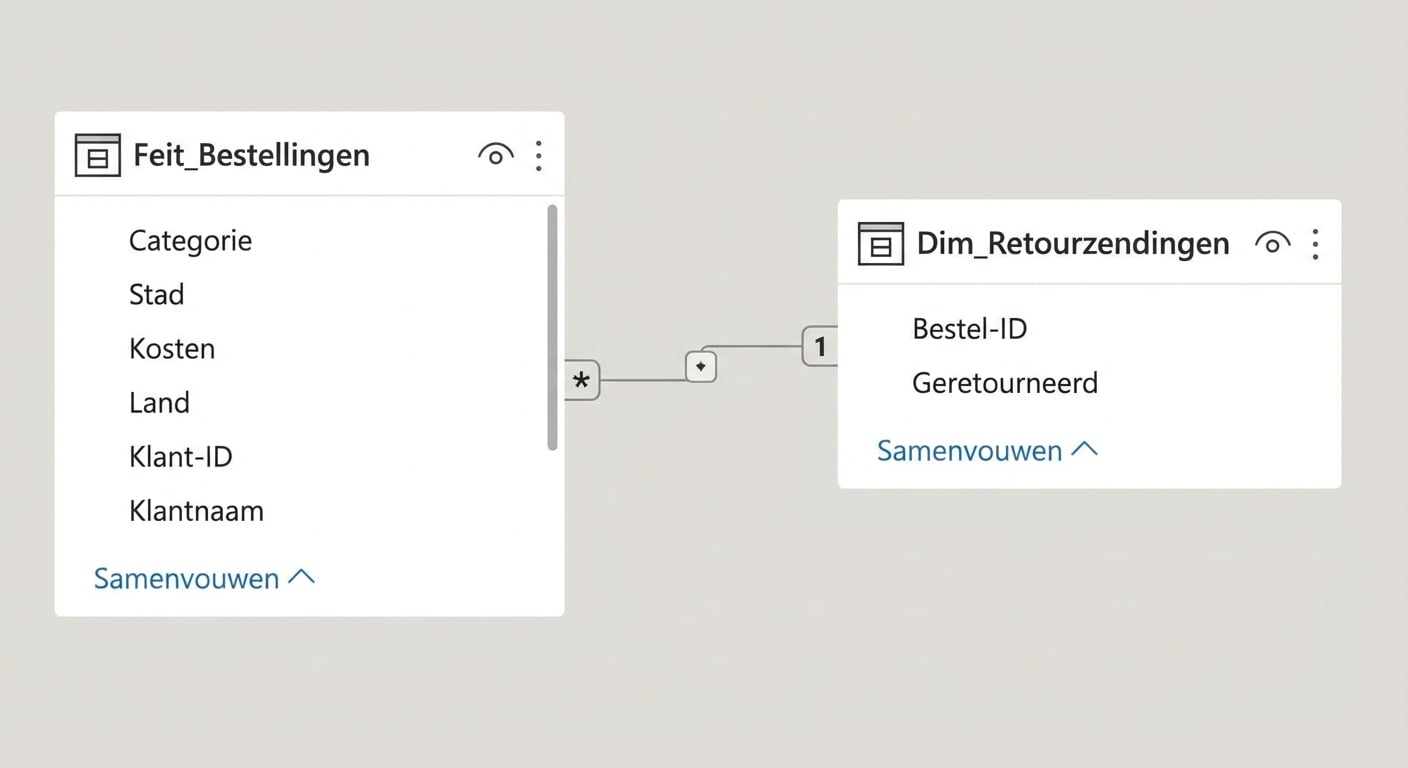Click Samenvouwen link in Feit_Bestellingen
1408x768 pixels.
coord(186,578)
